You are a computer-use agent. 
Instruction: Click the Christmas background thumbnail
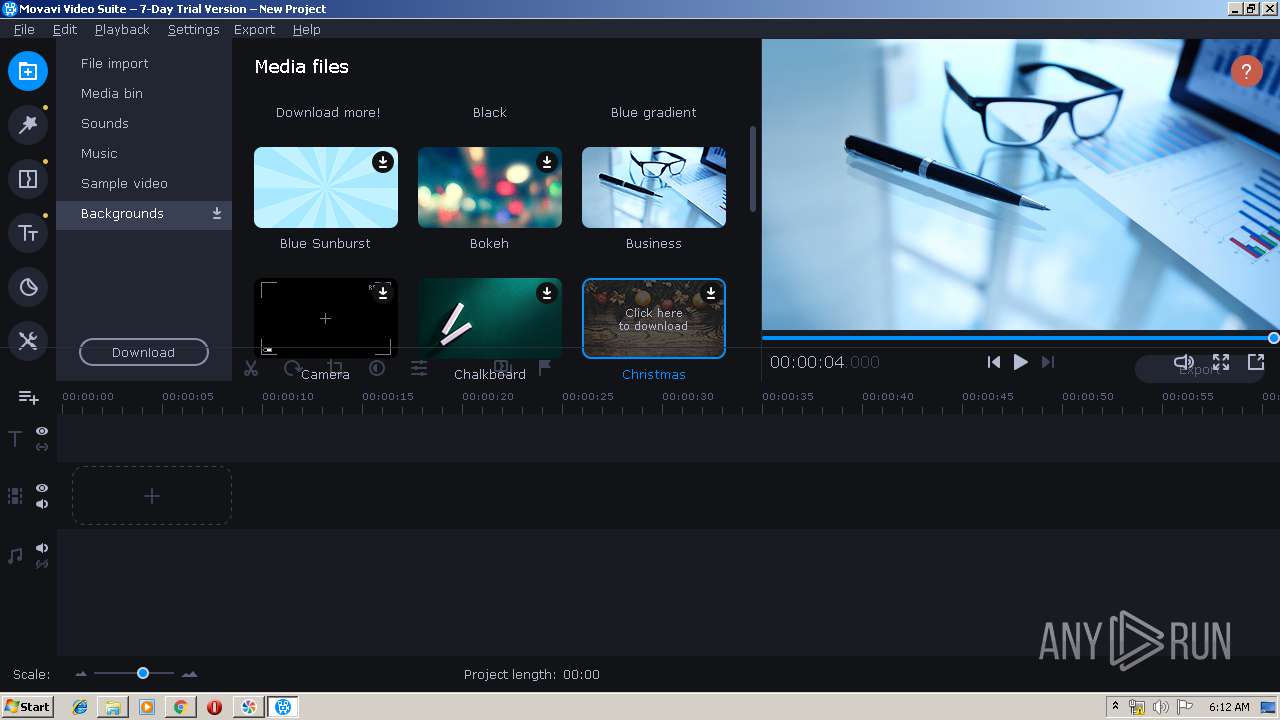pos(654,318)
